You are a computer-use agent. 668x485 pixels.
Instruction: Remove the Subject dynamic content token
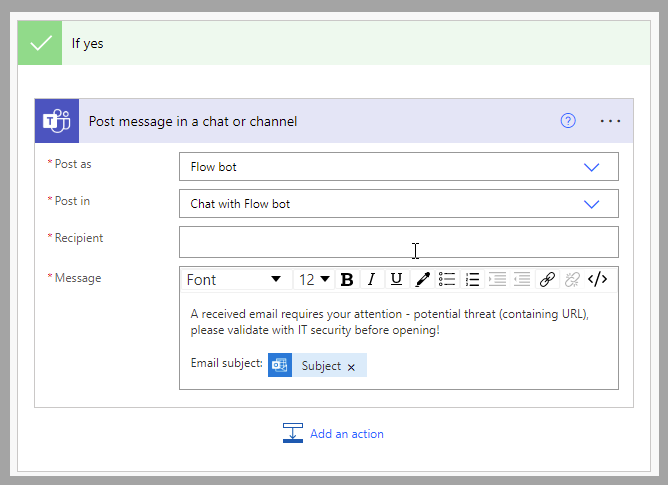[351, 367]
